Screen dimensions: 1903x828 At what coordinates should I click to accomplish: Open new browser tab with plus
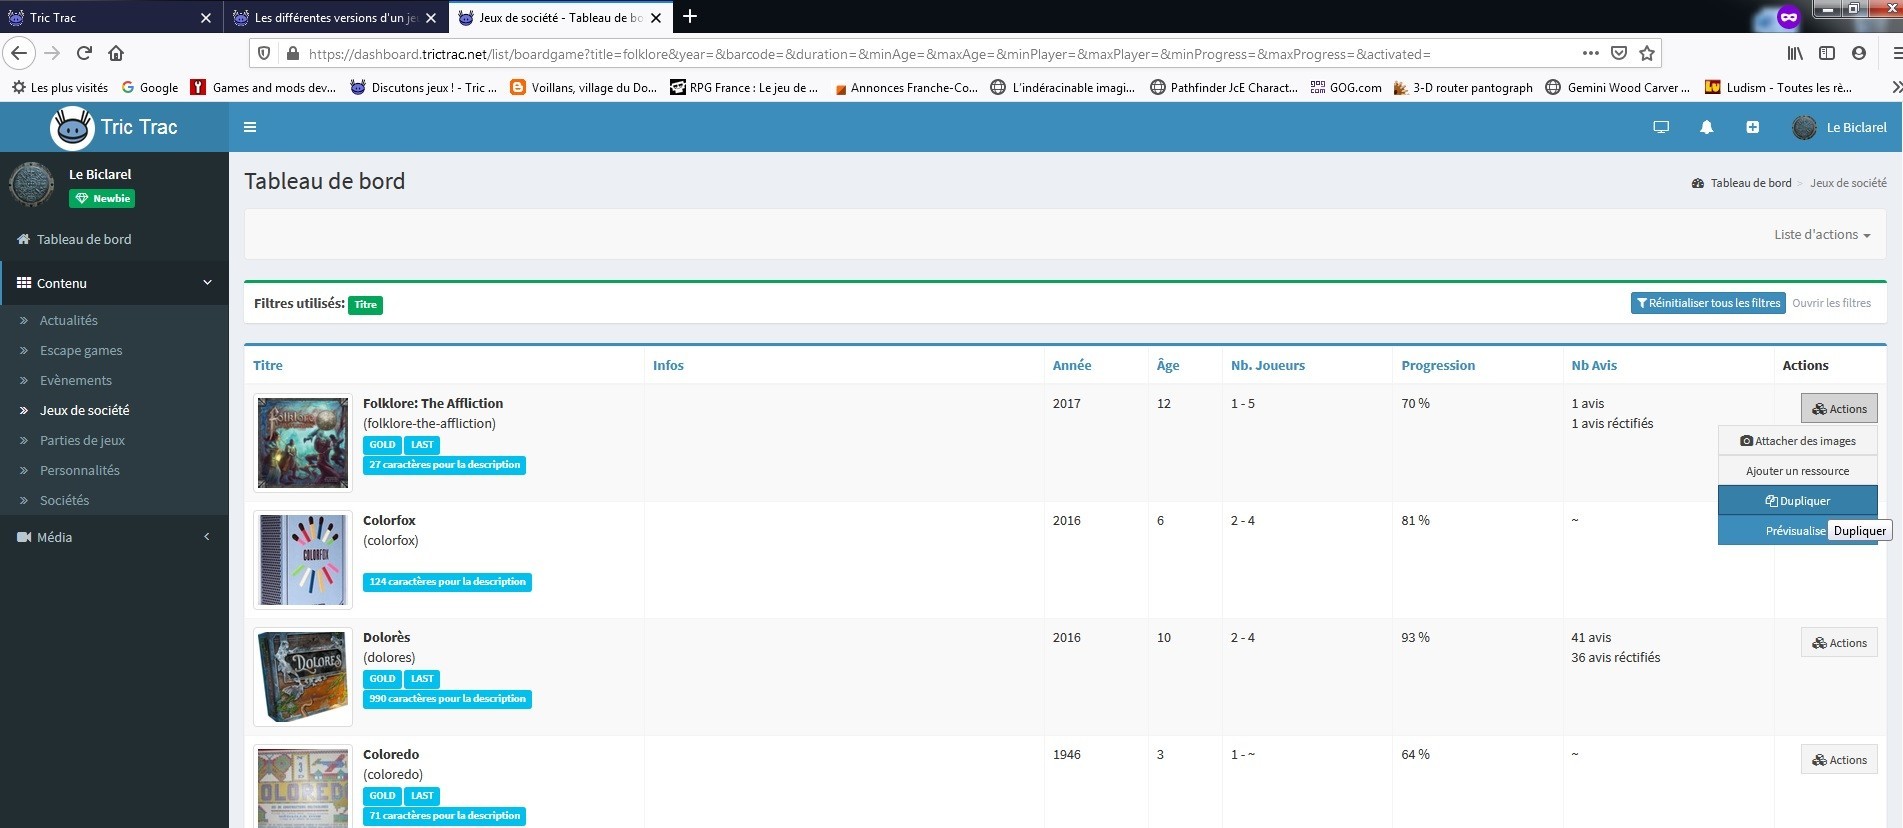[x=690, y=16]
